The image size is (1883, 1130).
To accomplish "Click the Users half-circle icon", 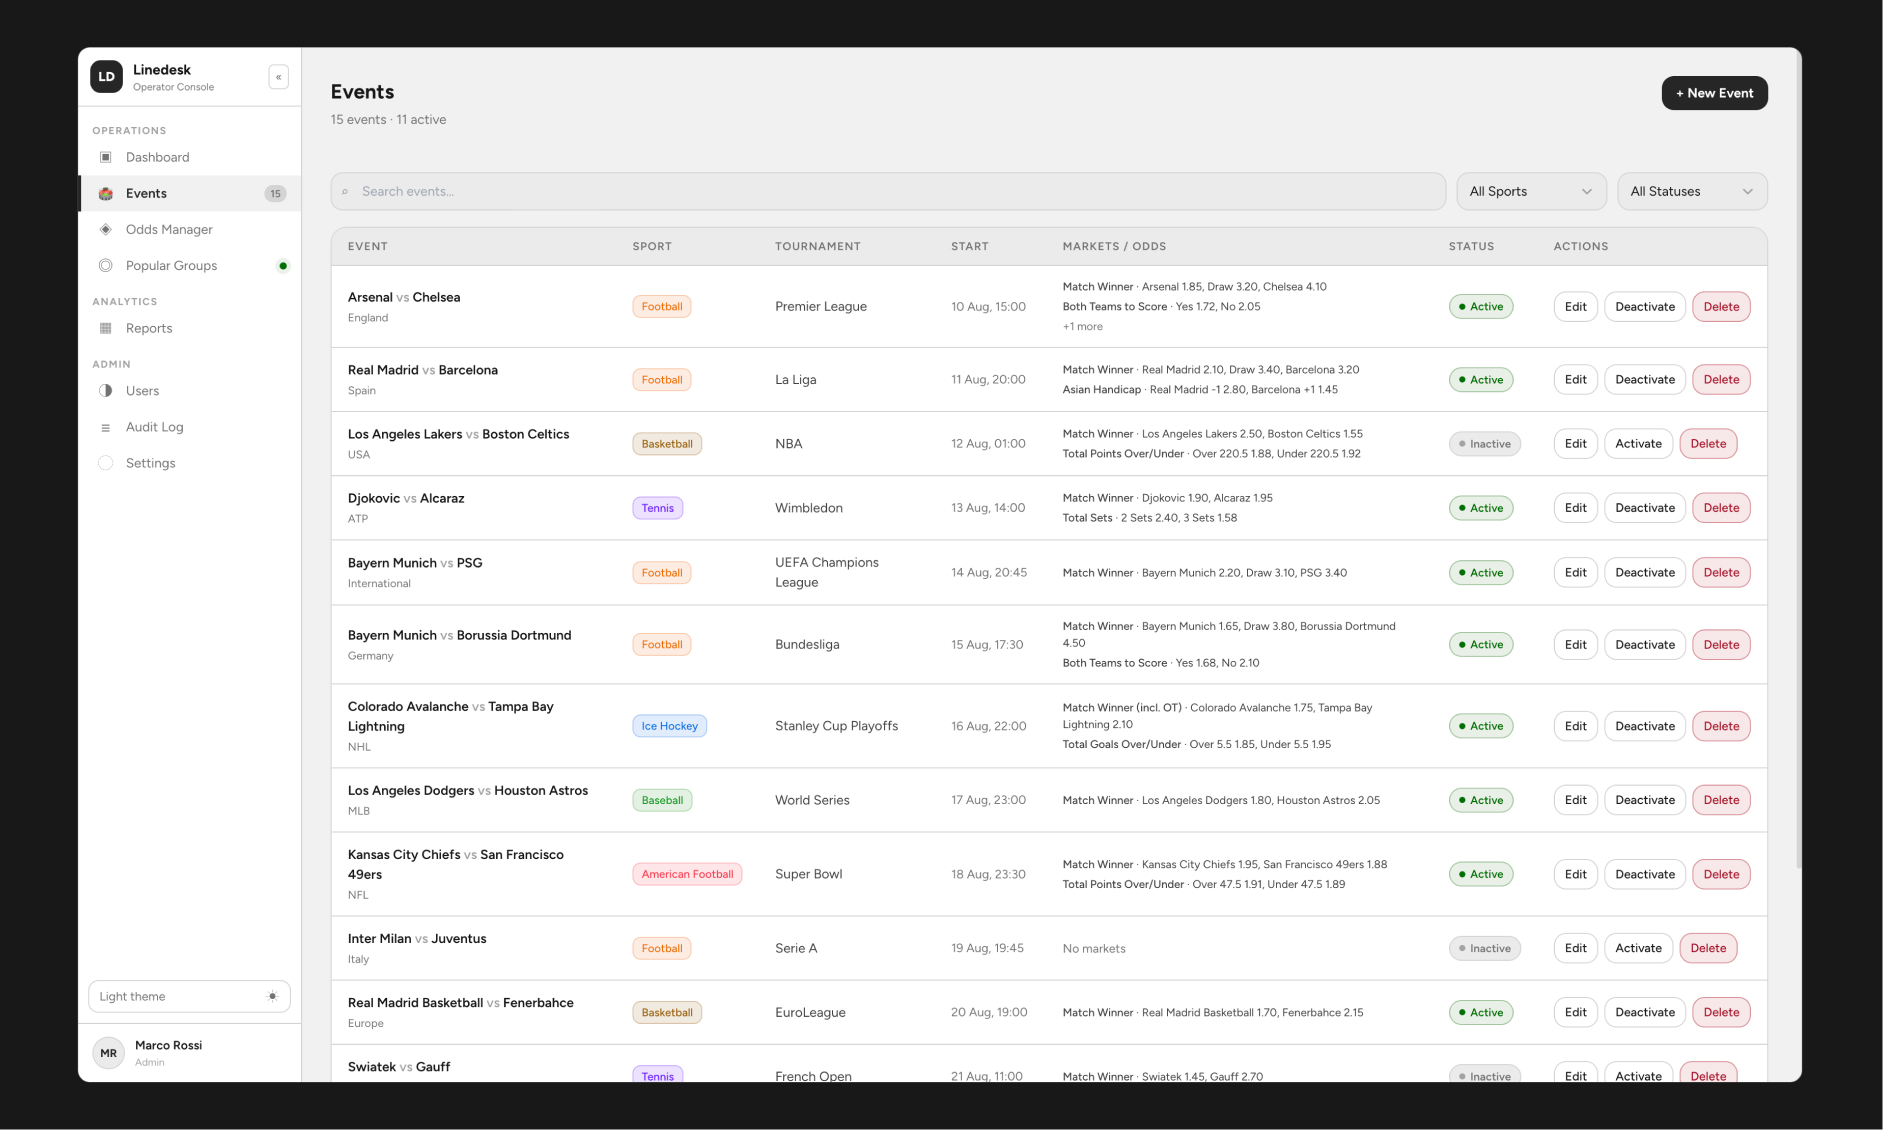I will (106, 391).
